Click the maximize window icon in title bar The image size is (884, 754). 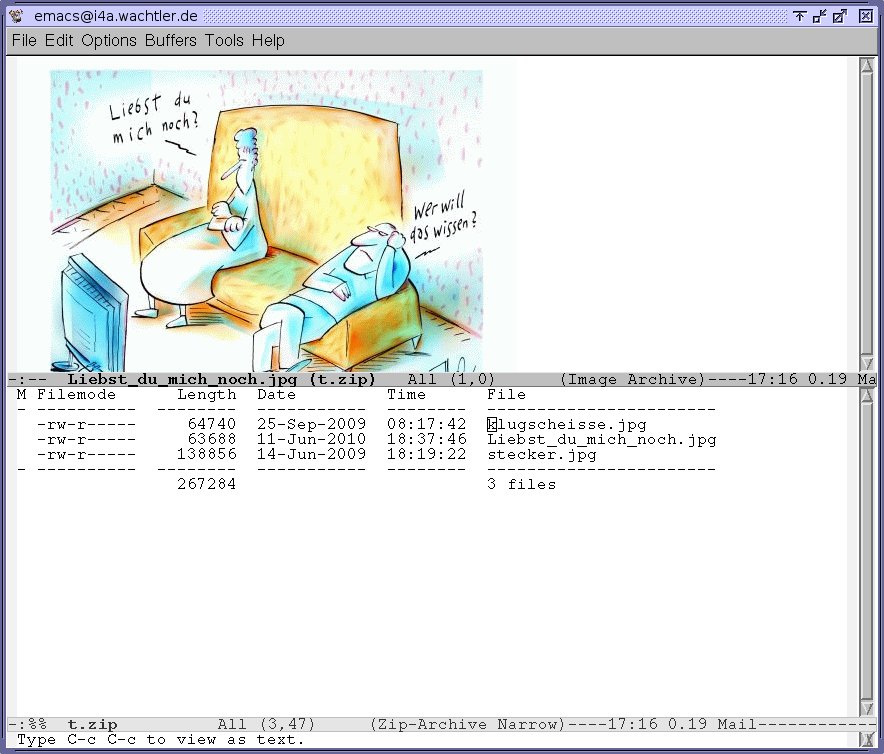pyautogui.click(x=840, y=16)
